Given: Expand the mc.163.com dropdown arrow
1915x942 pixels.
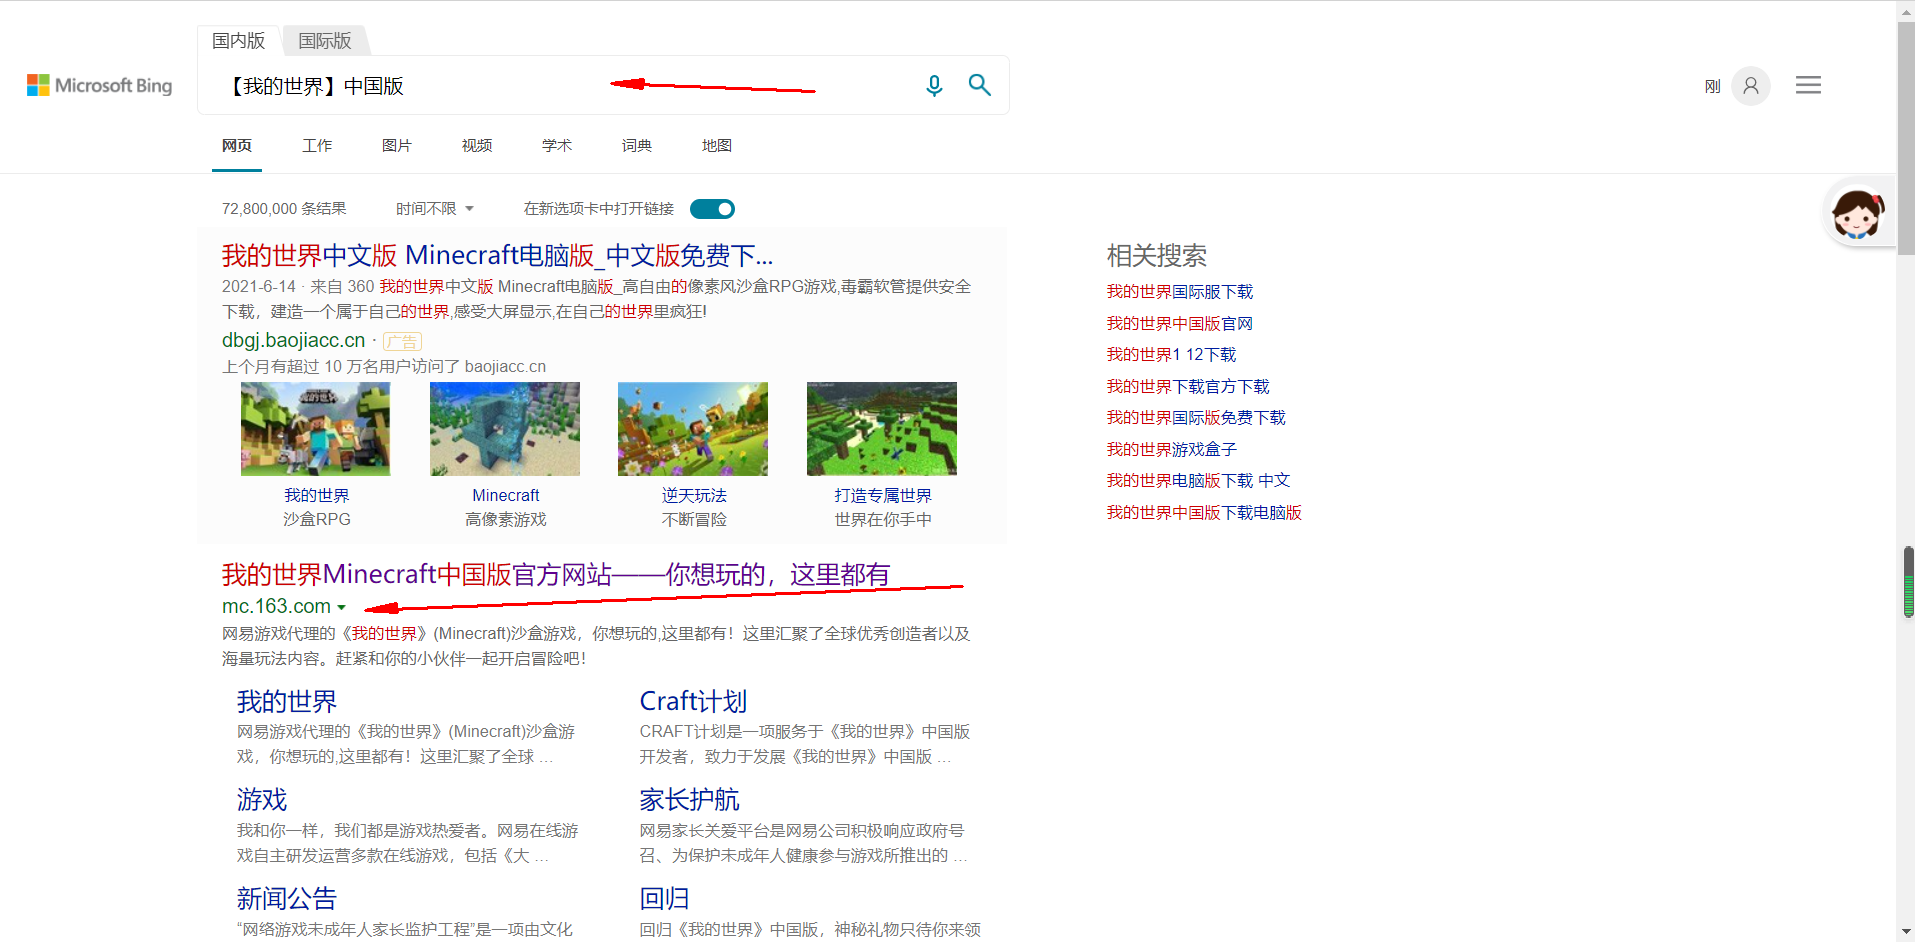Looking at the screenshot, I should click(x=342, y=607).
